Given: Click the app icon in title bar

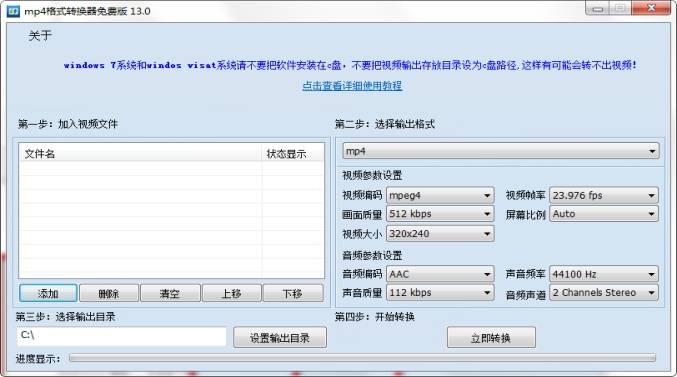Looking at the screenshot, I should 13,11.
